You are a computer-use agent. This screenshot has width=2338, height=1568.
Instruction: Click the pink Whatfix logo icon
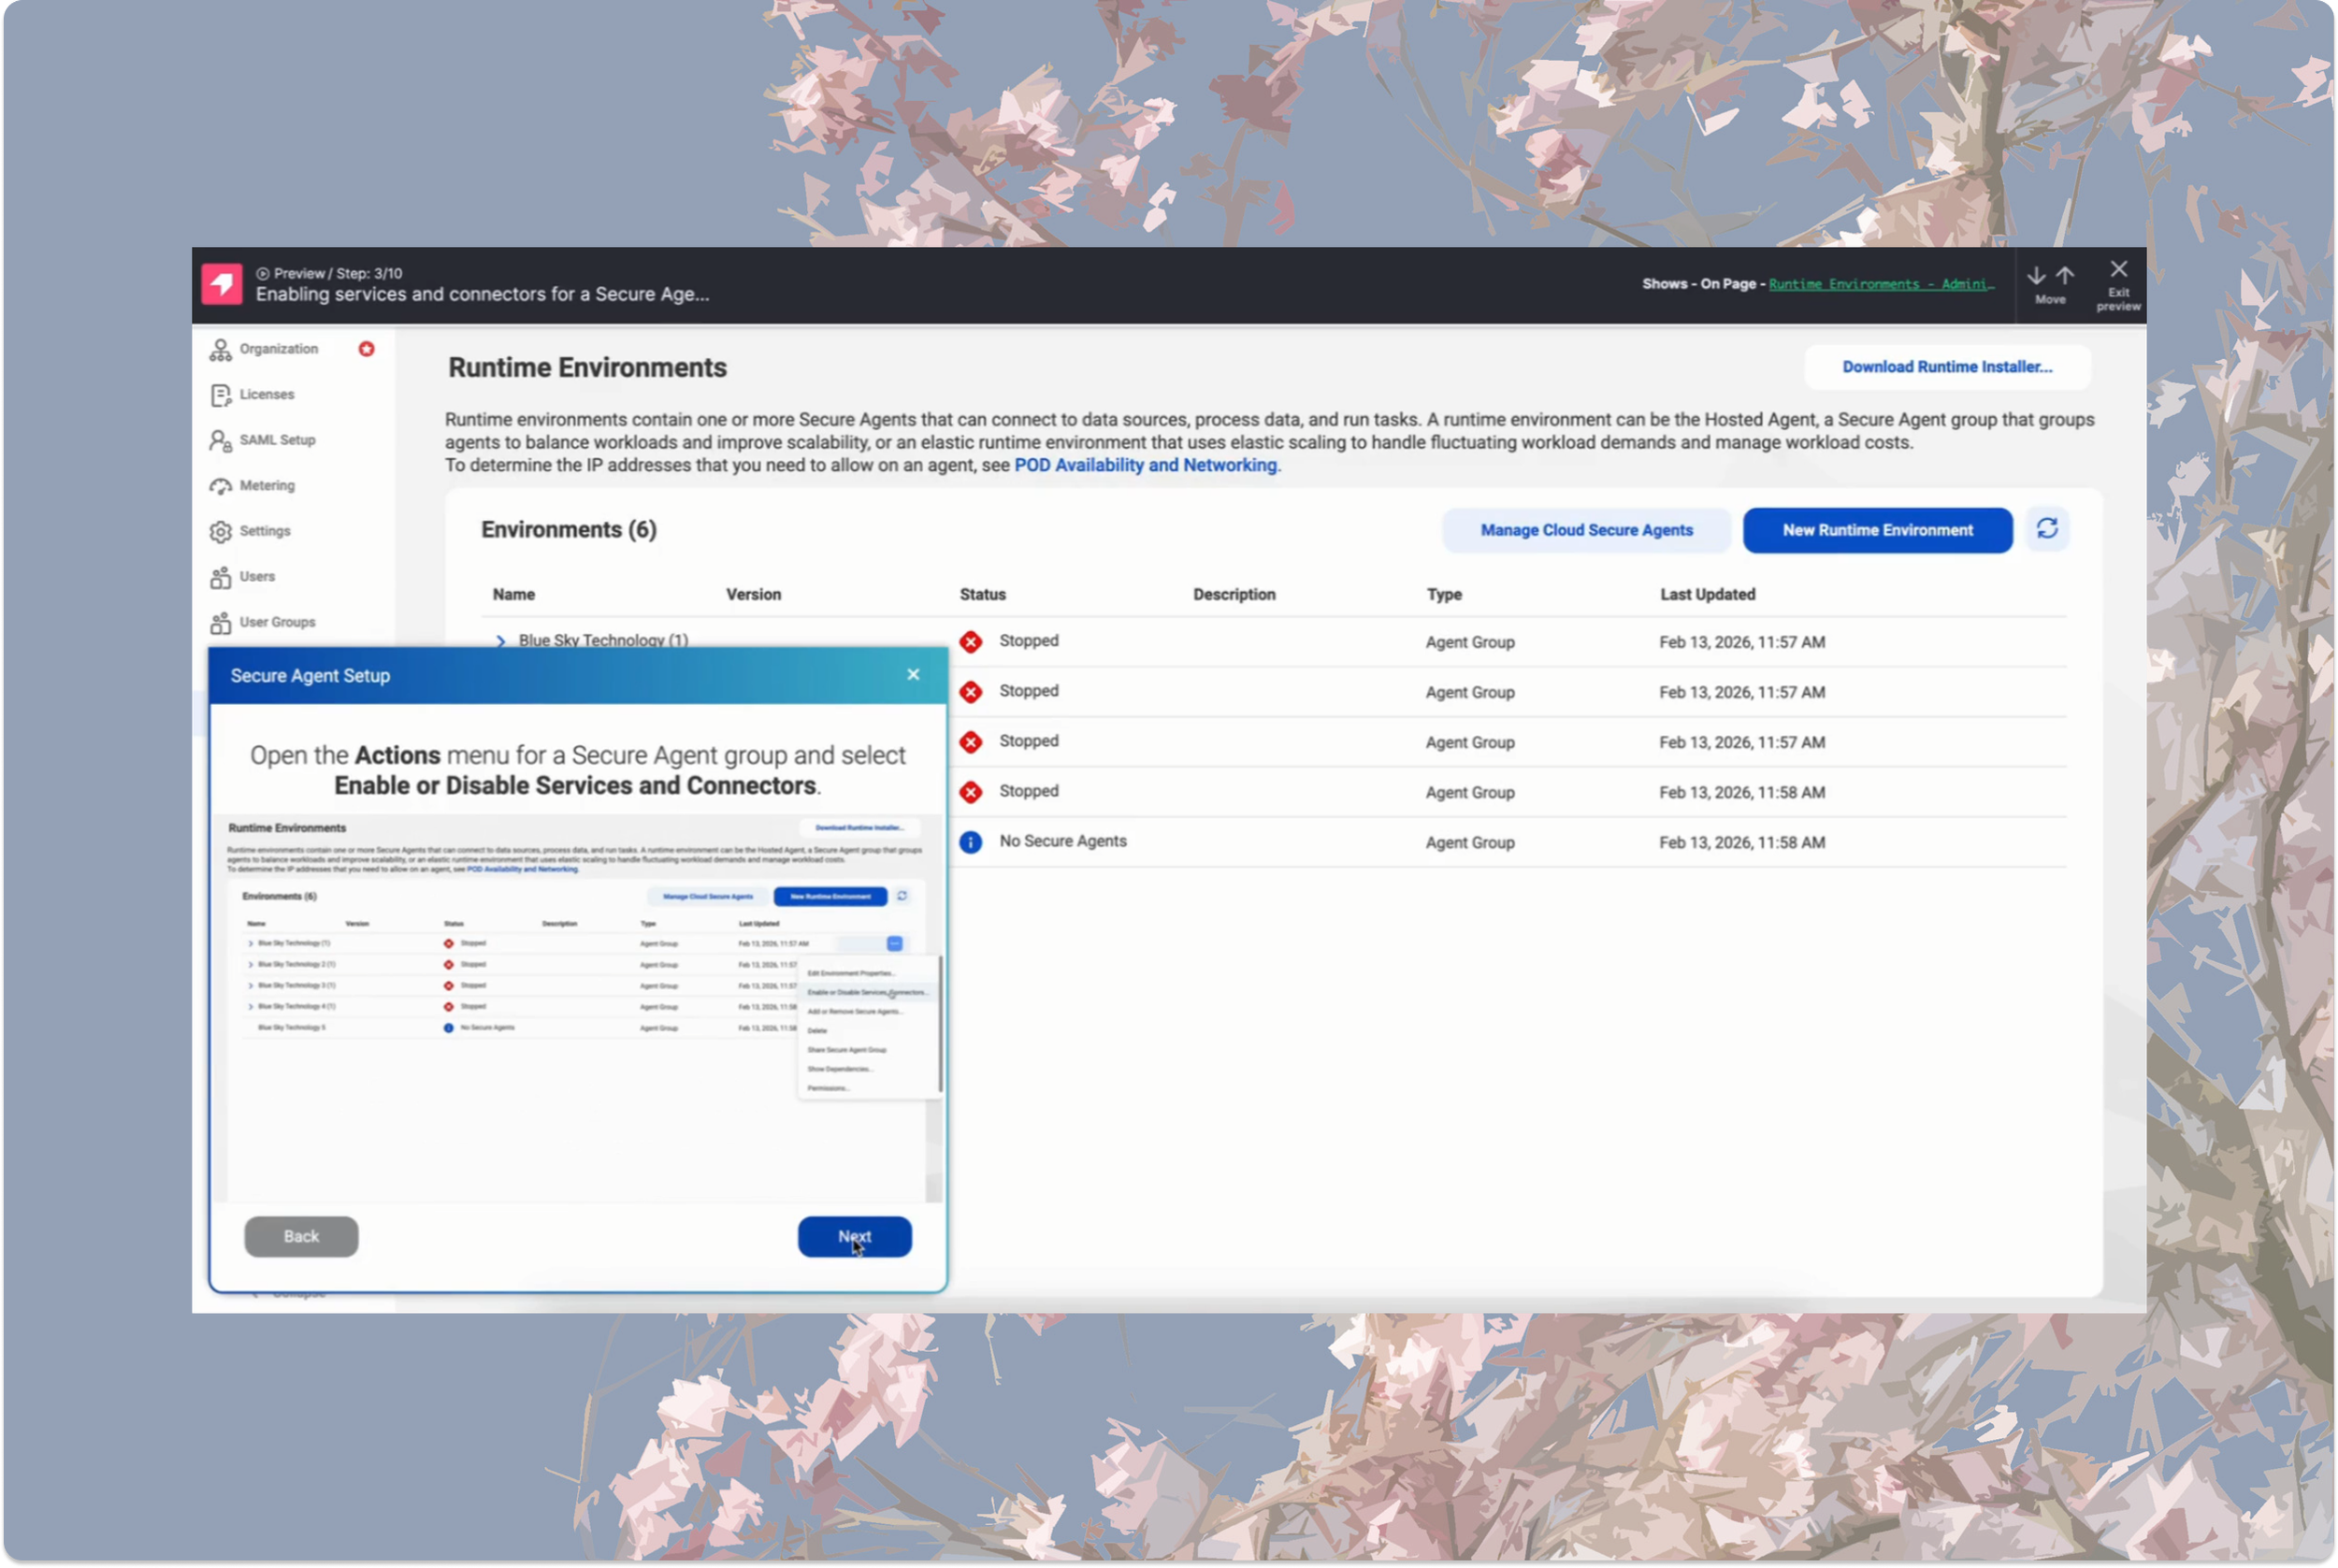point(221,284)
